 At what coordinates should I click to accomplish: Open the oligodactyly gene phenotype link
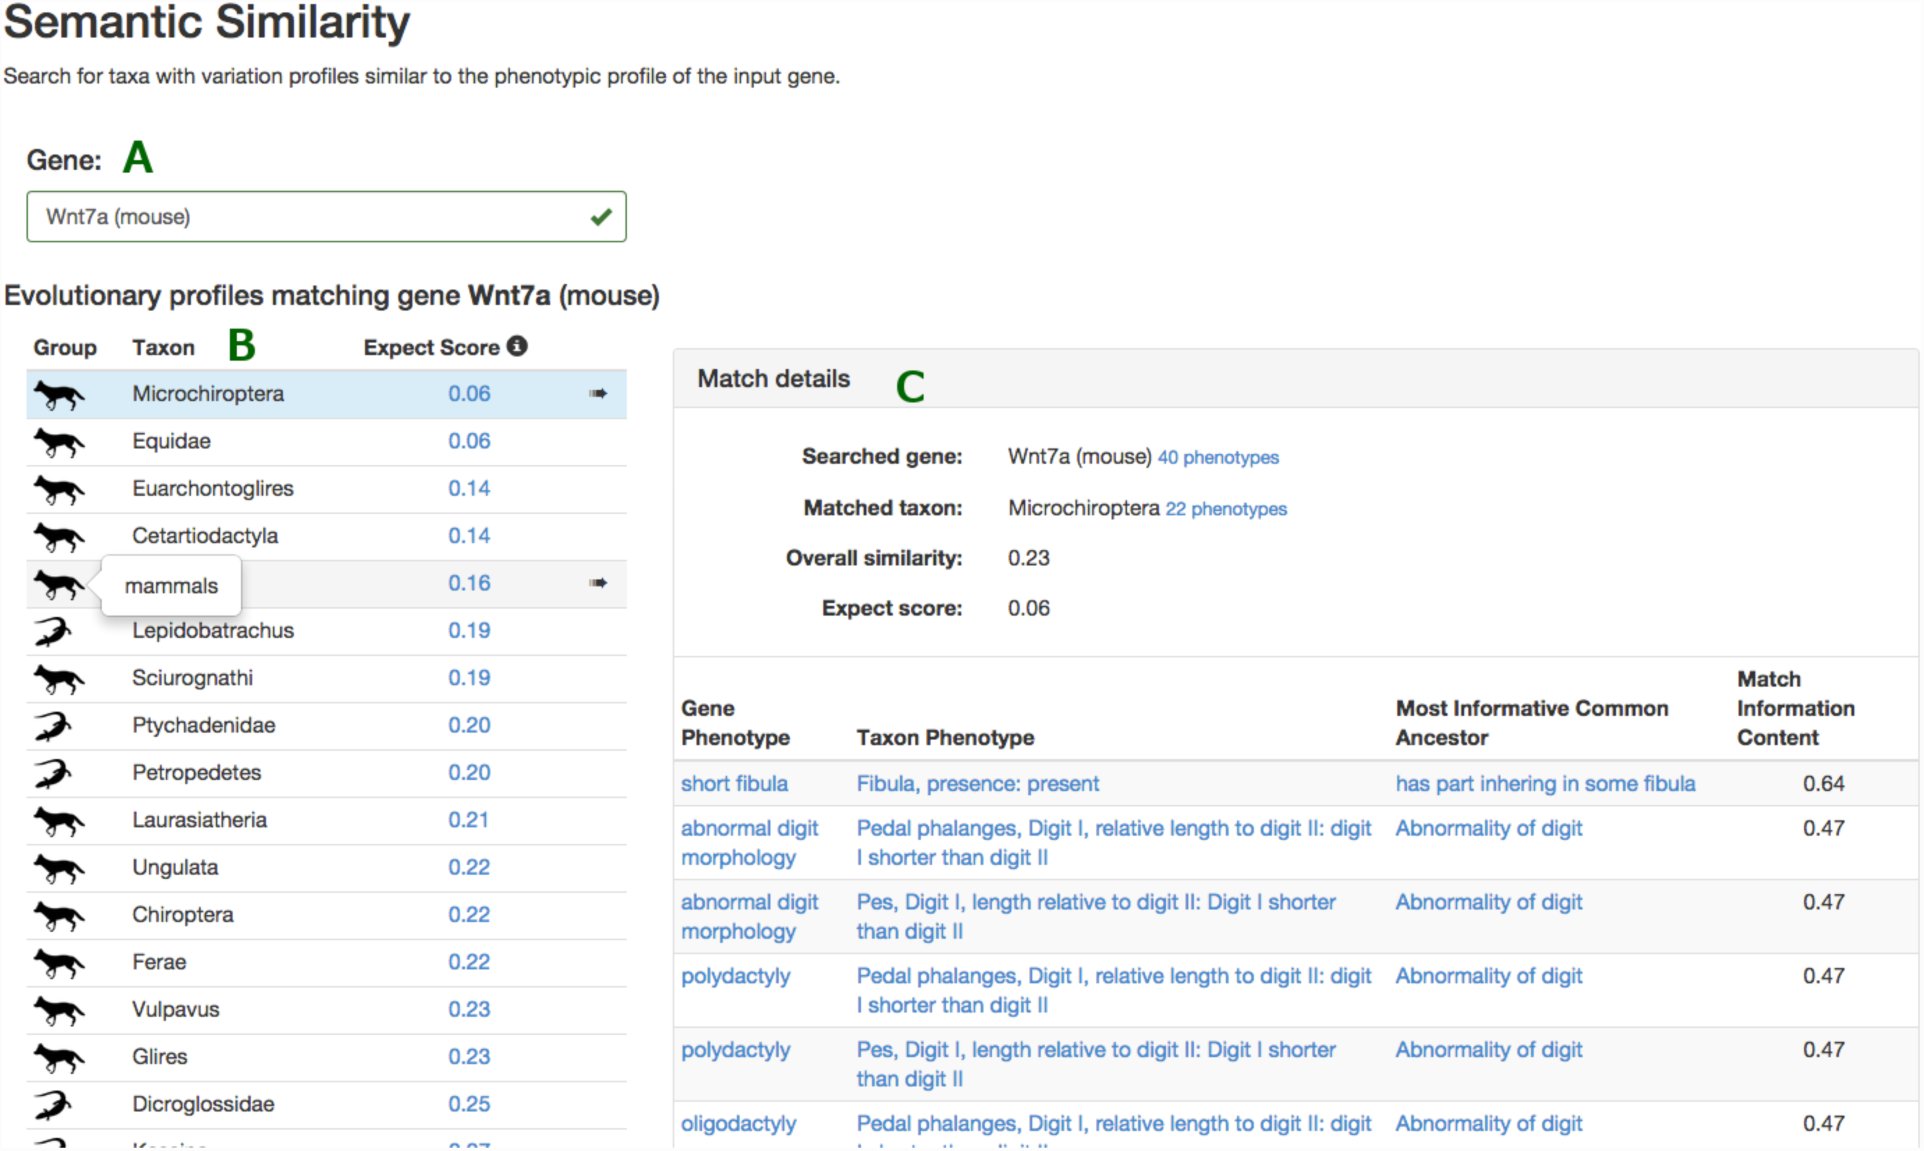click(x=738, y=1124)
